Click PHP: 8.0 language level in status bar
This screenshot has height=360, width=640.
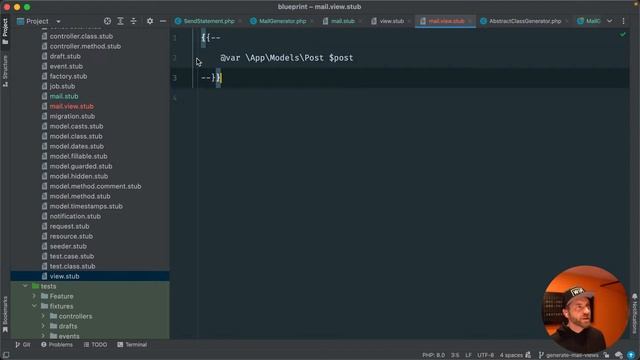[433, 355]
